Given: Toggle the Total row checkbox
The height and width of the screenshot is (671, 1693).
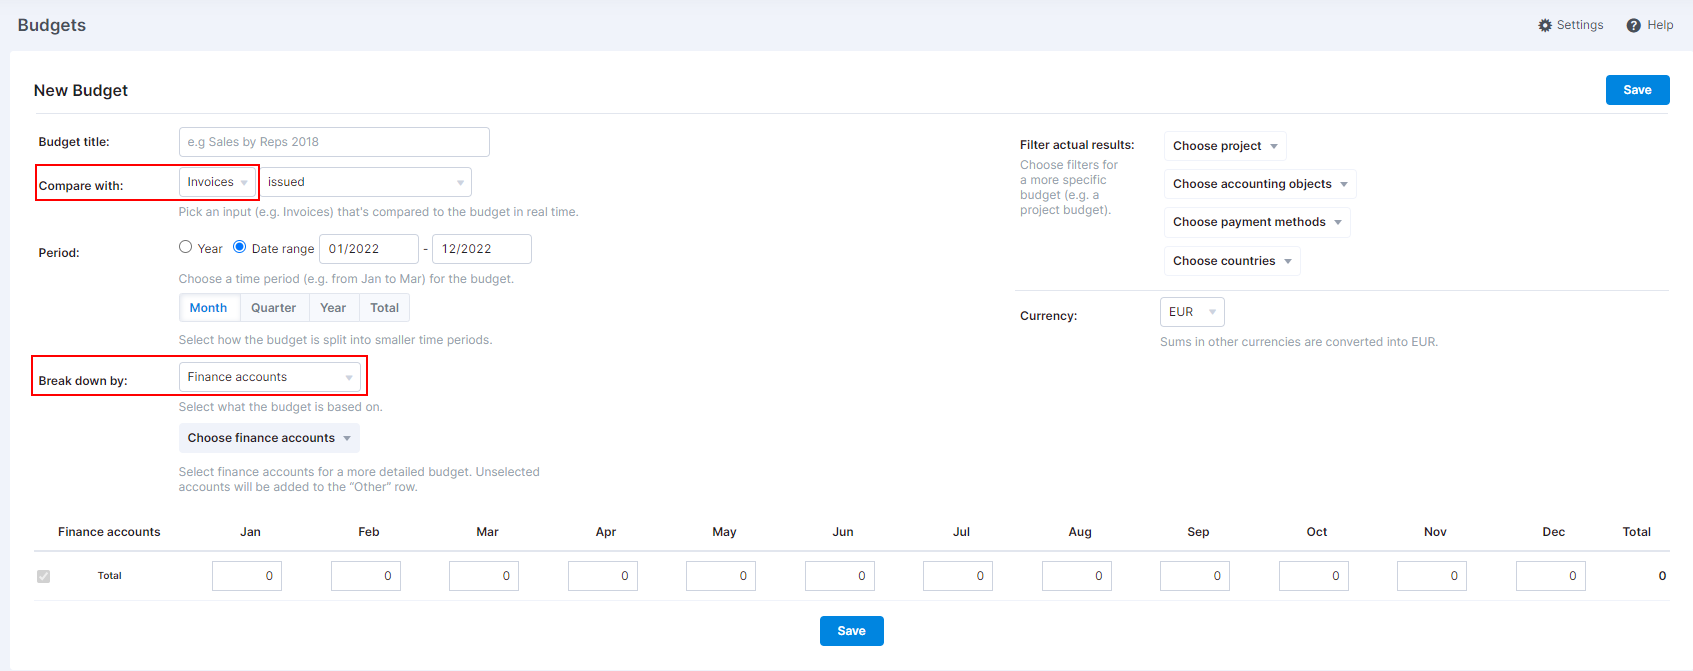Looking at the screenshot, I should click(43, 576).
